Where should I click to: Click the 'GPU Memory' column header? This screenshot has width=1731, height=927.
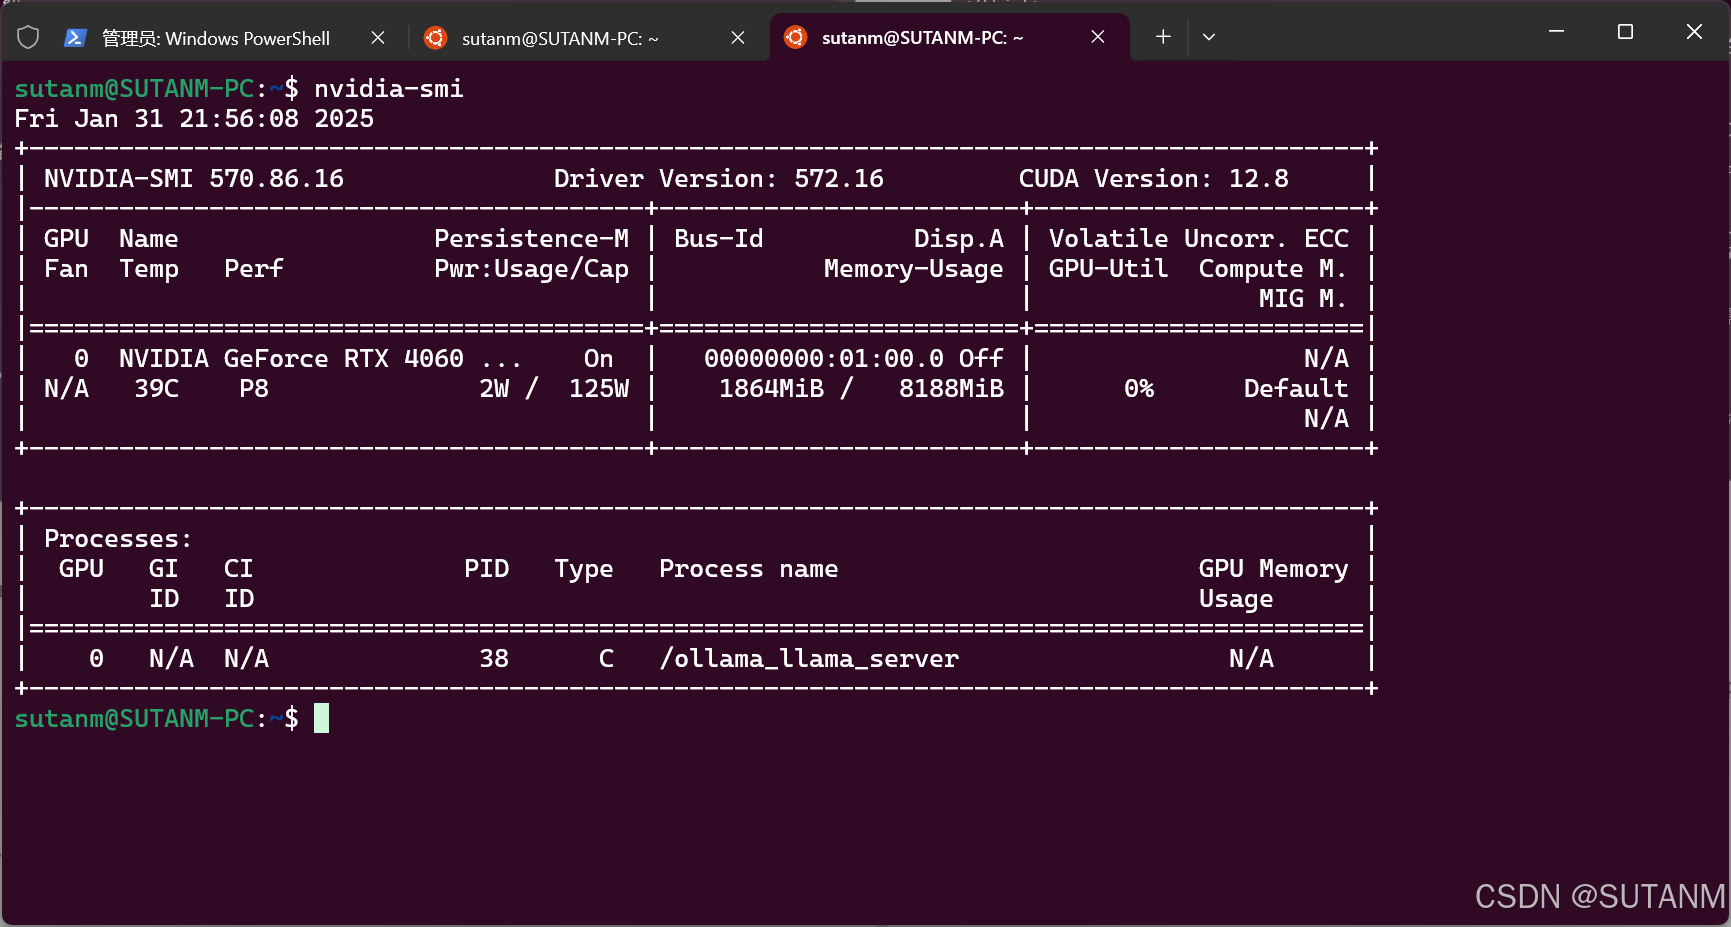(x=1274, y=569)
